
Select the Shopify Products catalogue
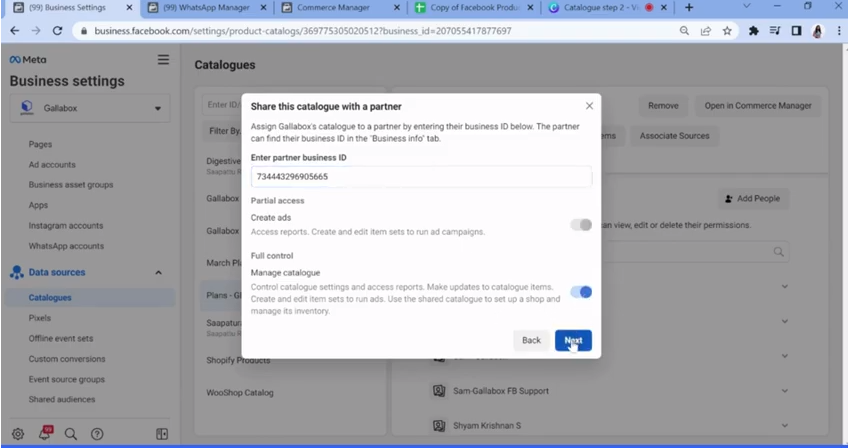tap(238, 360)
